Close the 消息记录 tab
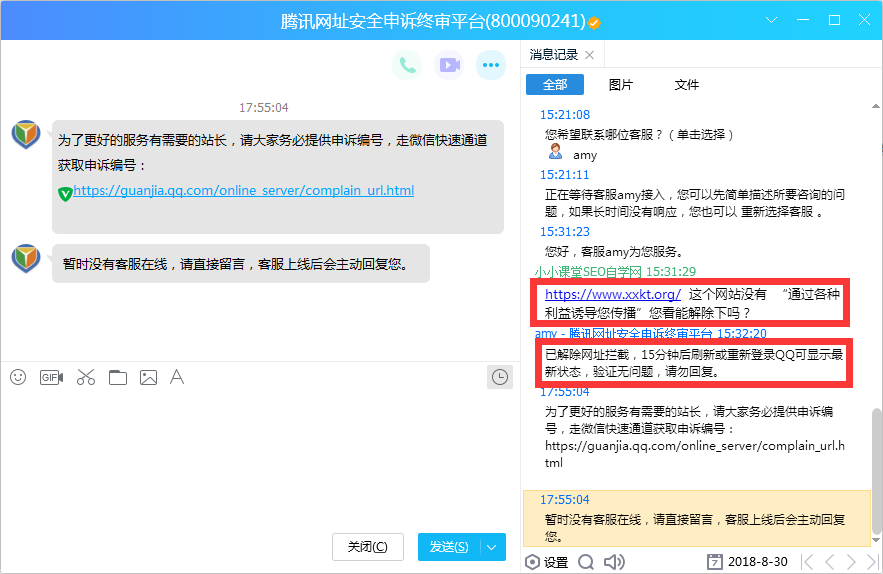 (x=590, y=55)
